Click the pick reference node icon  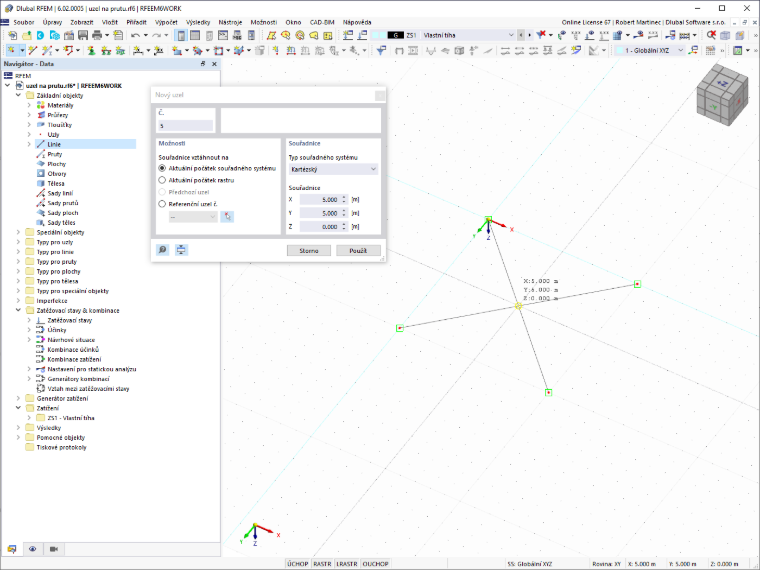pos(227,217)
